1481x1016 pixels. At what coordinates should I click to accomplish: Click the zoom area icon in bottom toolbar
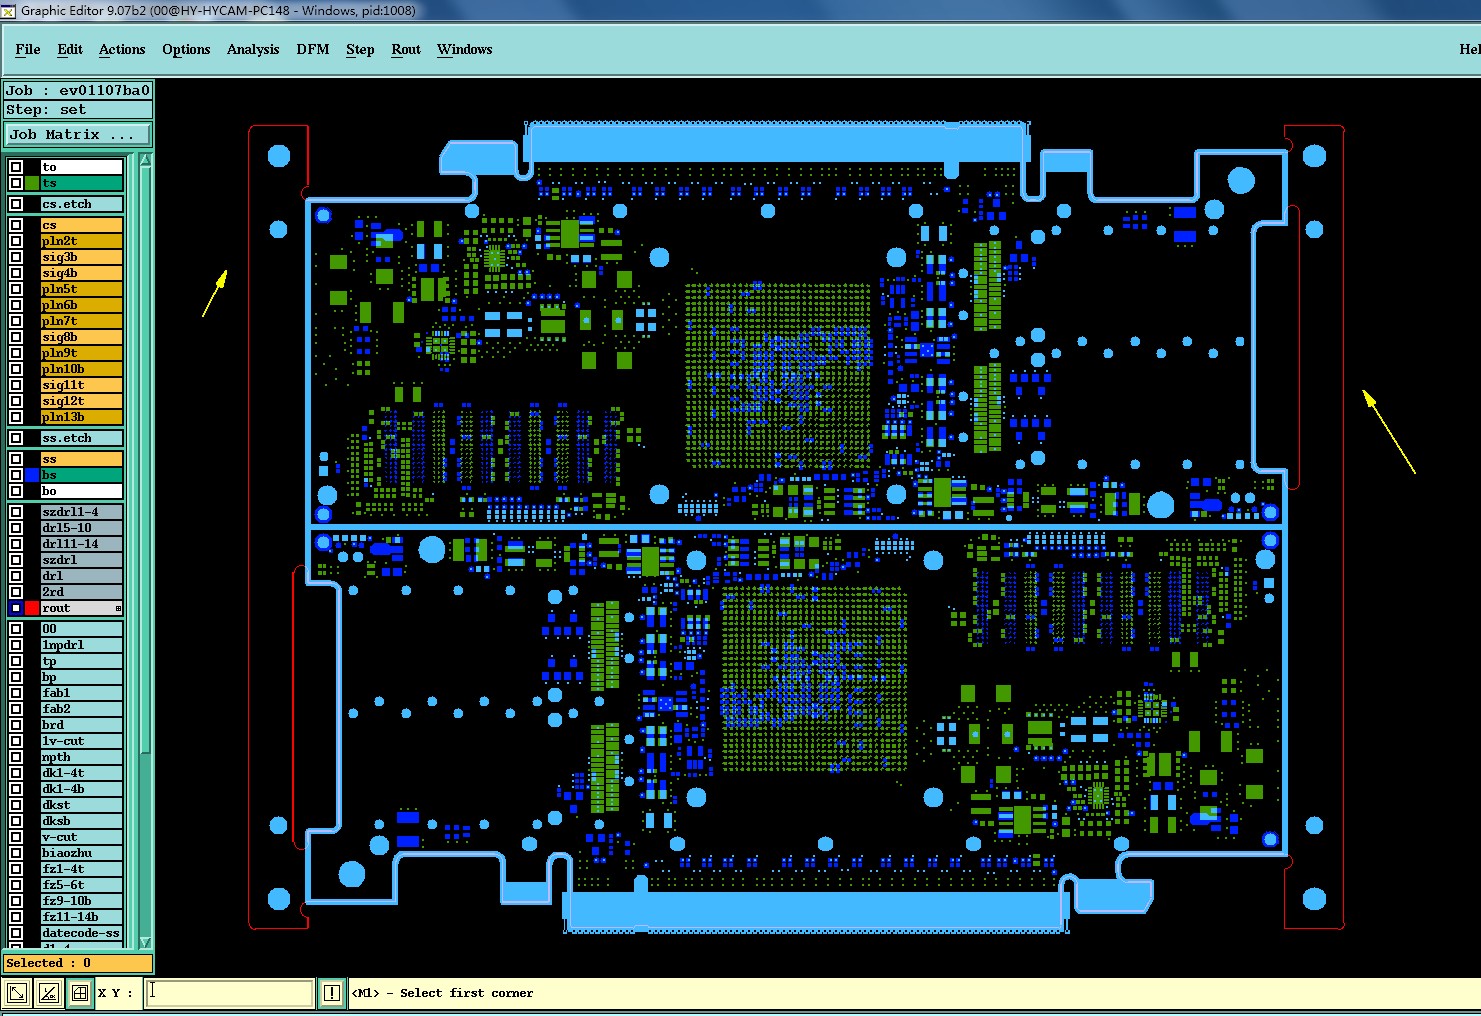(x=17, y=993)
